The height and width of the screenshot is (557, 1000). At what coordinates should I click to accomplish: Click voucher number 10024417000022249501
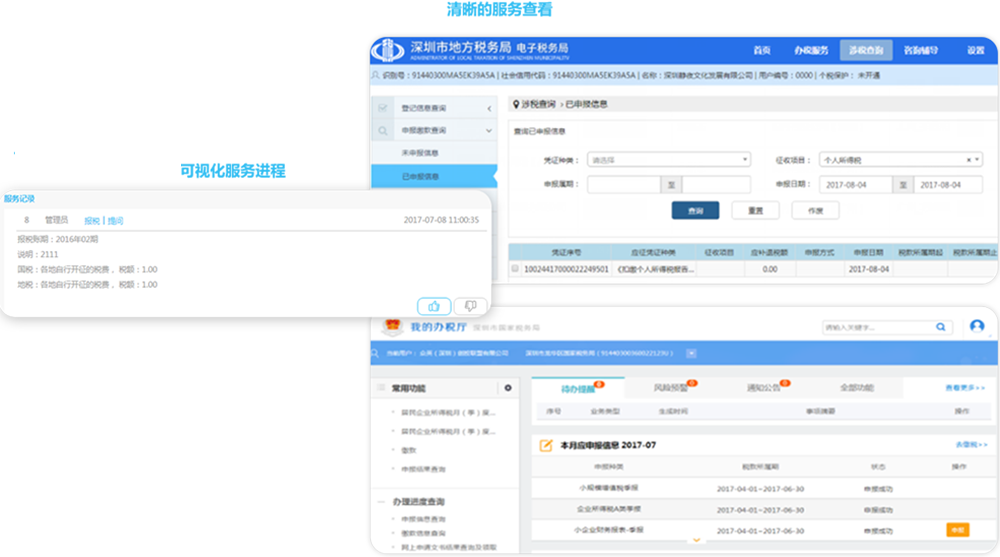click(566, 269)
